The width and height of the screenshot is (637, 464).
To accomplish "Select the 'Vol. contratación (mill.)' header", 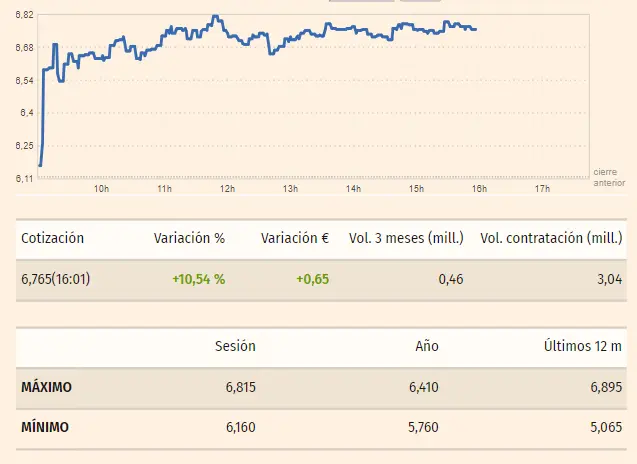I will click(x=551, y=238).
